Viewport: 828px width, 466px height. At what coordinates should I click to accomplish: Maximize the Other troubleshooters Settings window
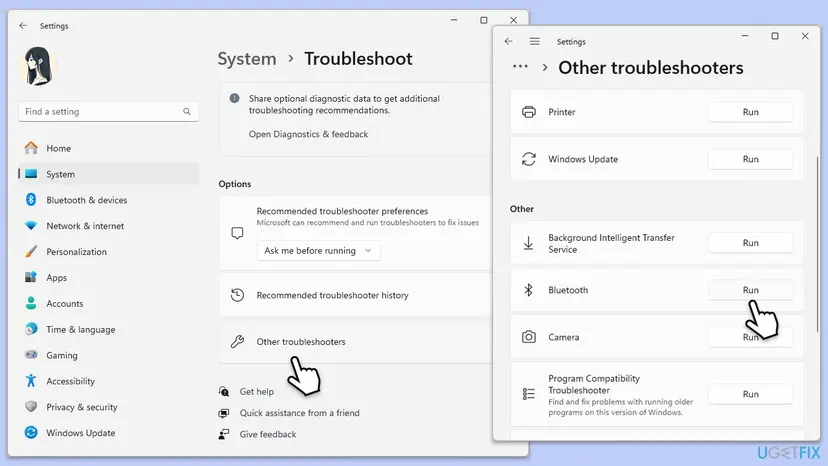775,36
